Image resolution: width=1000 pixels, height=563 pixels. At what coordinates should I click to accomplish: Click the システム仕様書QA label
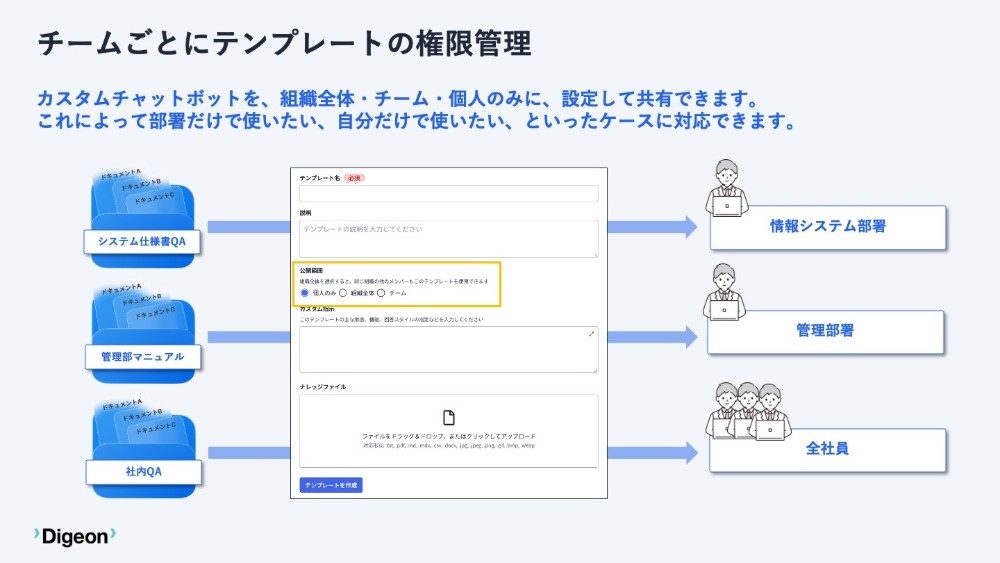[142, 242]
